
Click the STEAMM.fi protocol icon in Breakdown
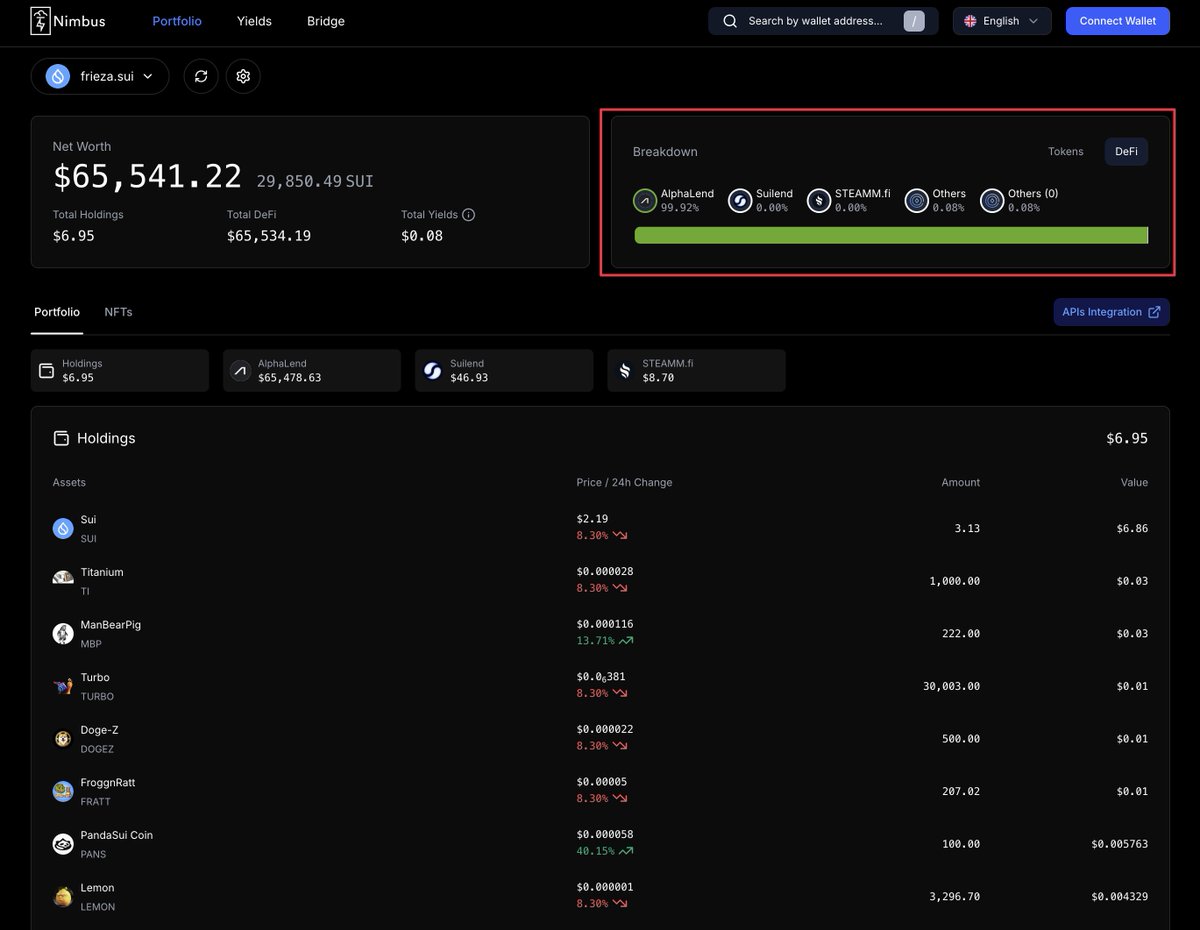pyautogui.click(x=818, y=200)
